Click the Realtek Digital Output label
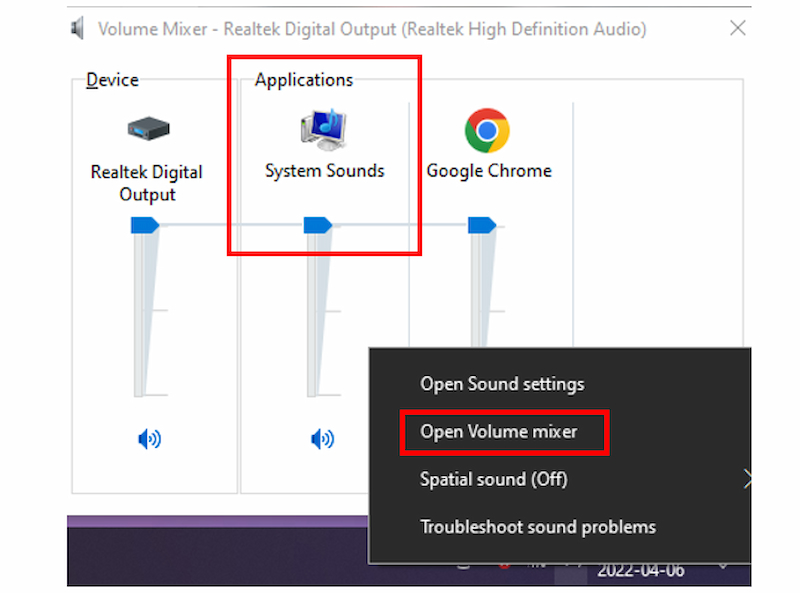The width and height of the screenshot is (800, 593). [147, 183]
